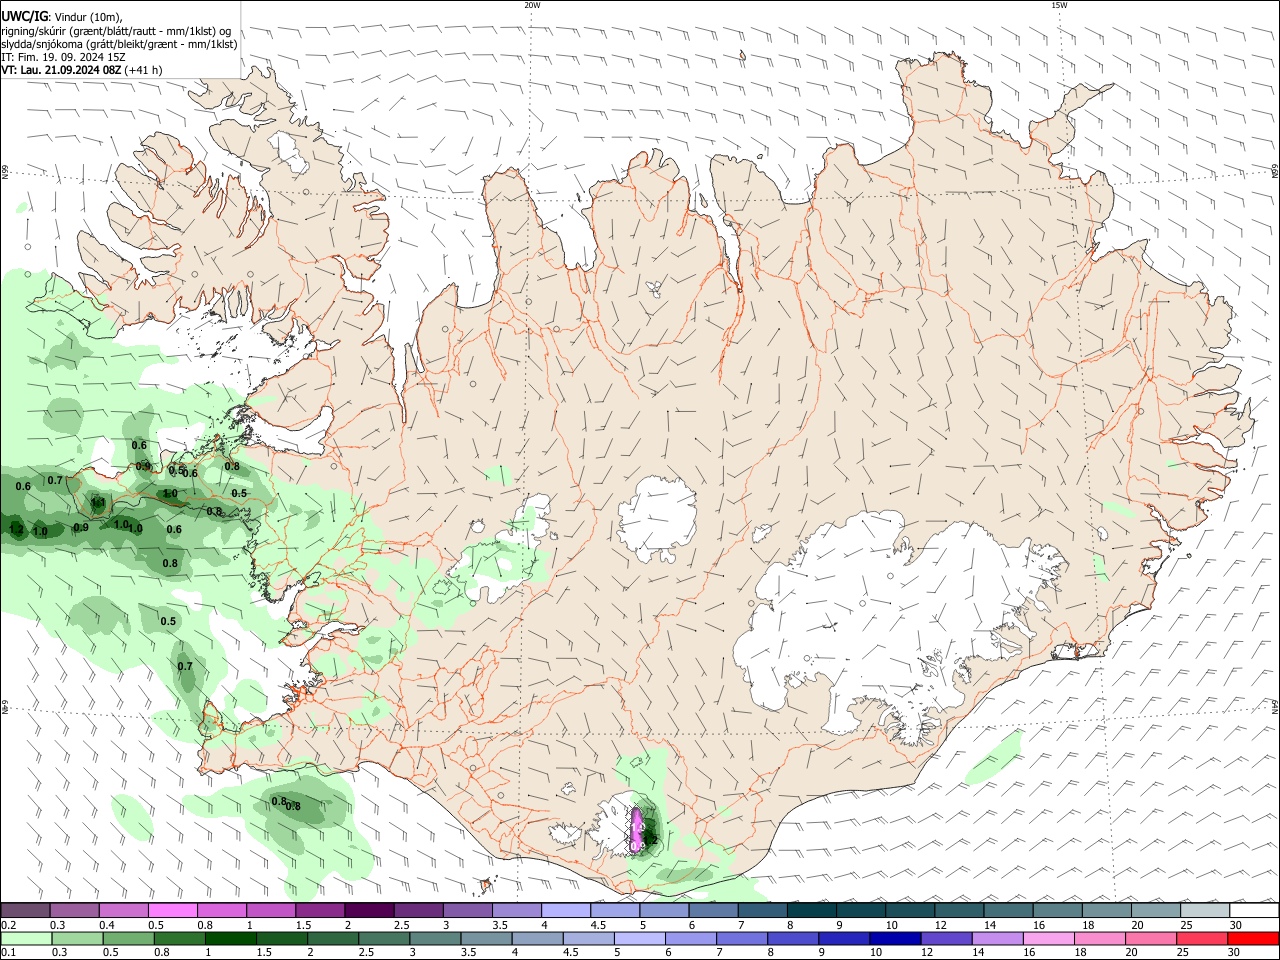
Task: Click the 20W longitude label at top edge
Action: pyautogui.click(x=532, y=5)
